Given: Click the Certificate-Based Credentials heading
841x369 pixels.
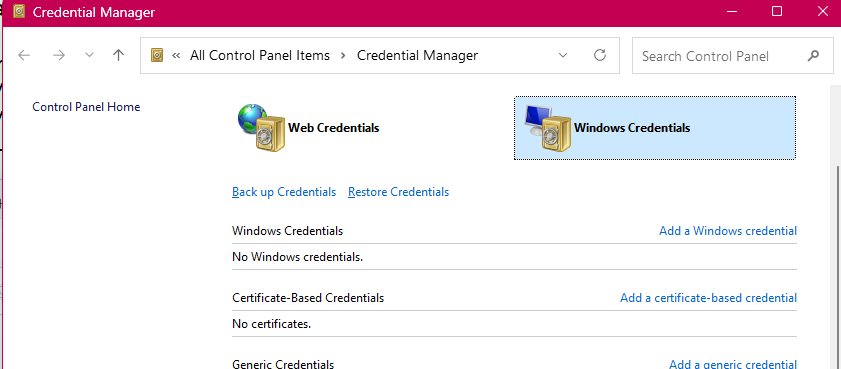Looking at the screenshot, I should click(308, 298).
